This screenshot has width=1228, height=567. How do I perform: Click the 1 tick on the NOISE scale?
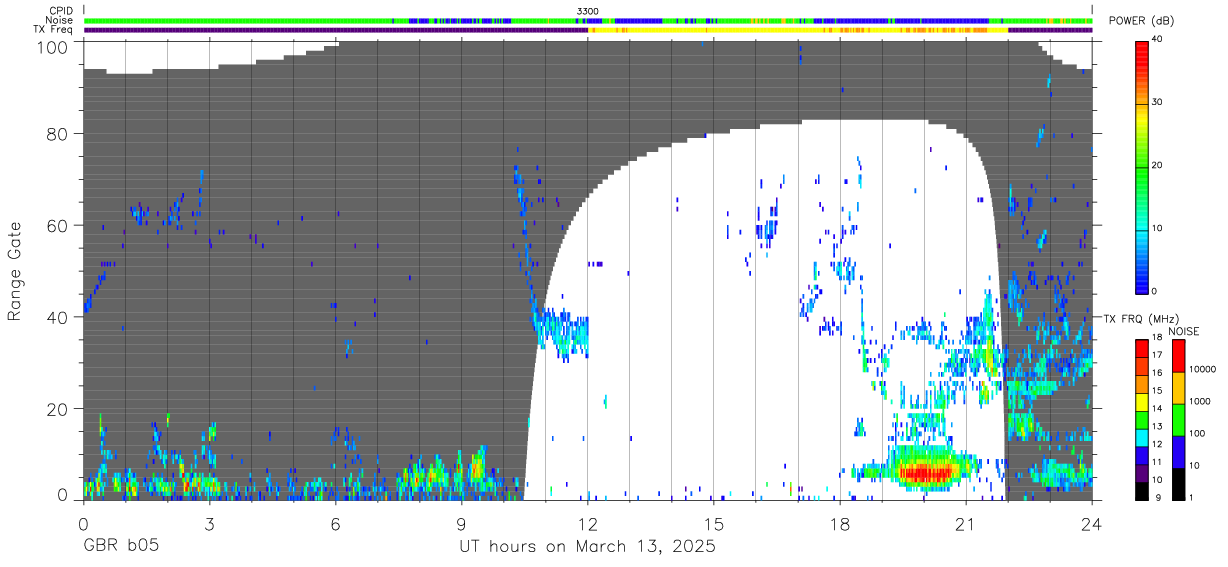coord(1191,497)
